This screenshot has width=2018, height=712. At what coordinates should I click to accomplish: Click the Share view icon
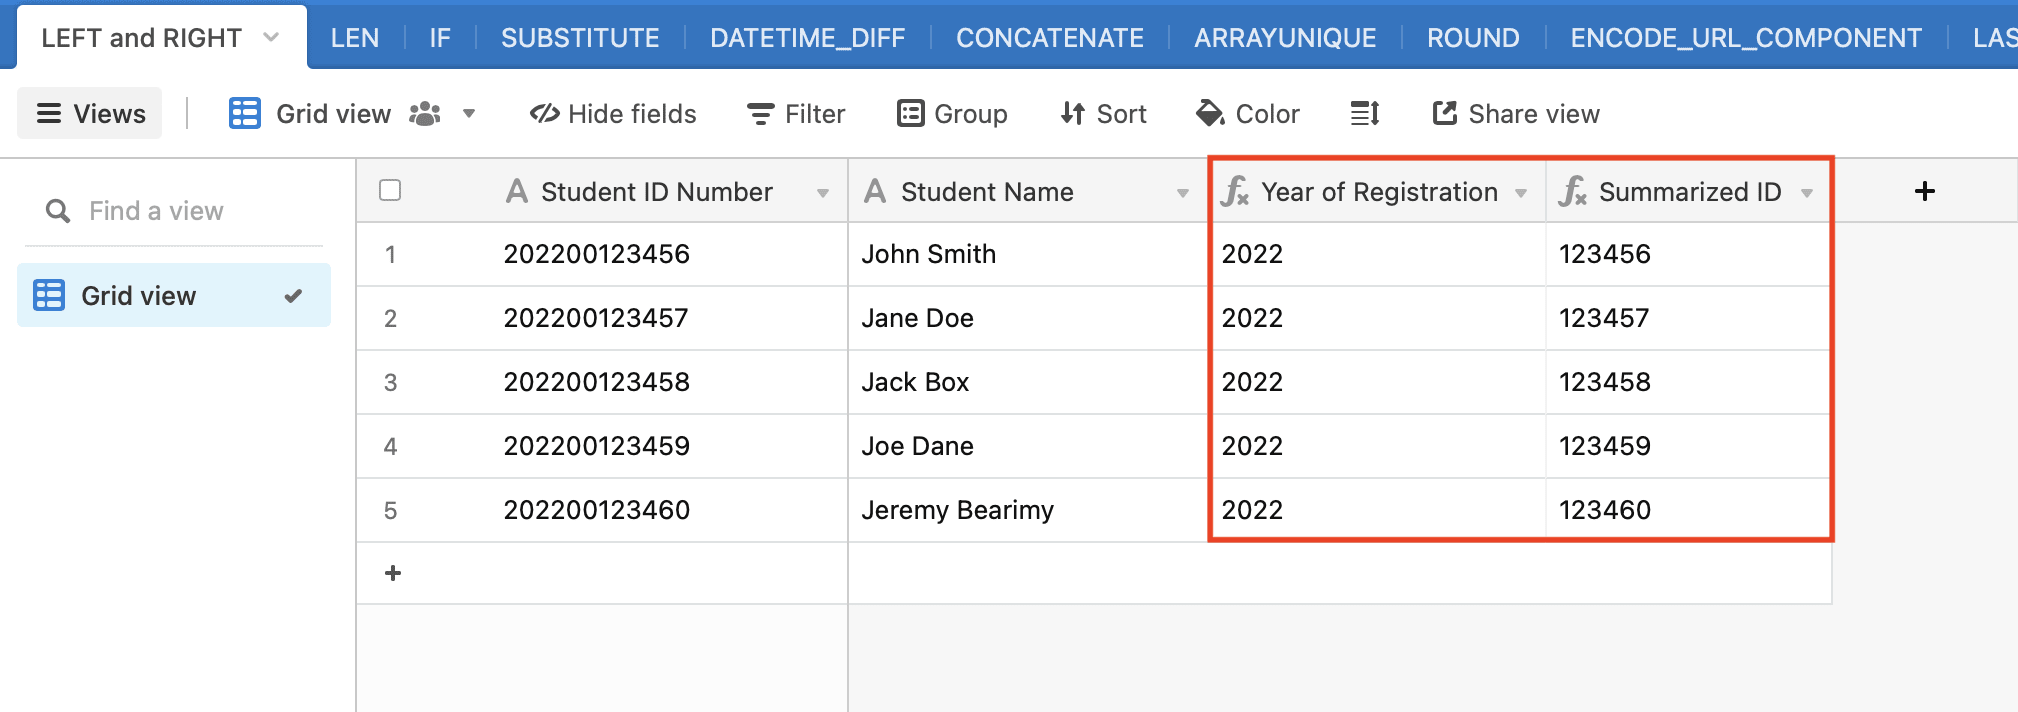[1444, 114]
